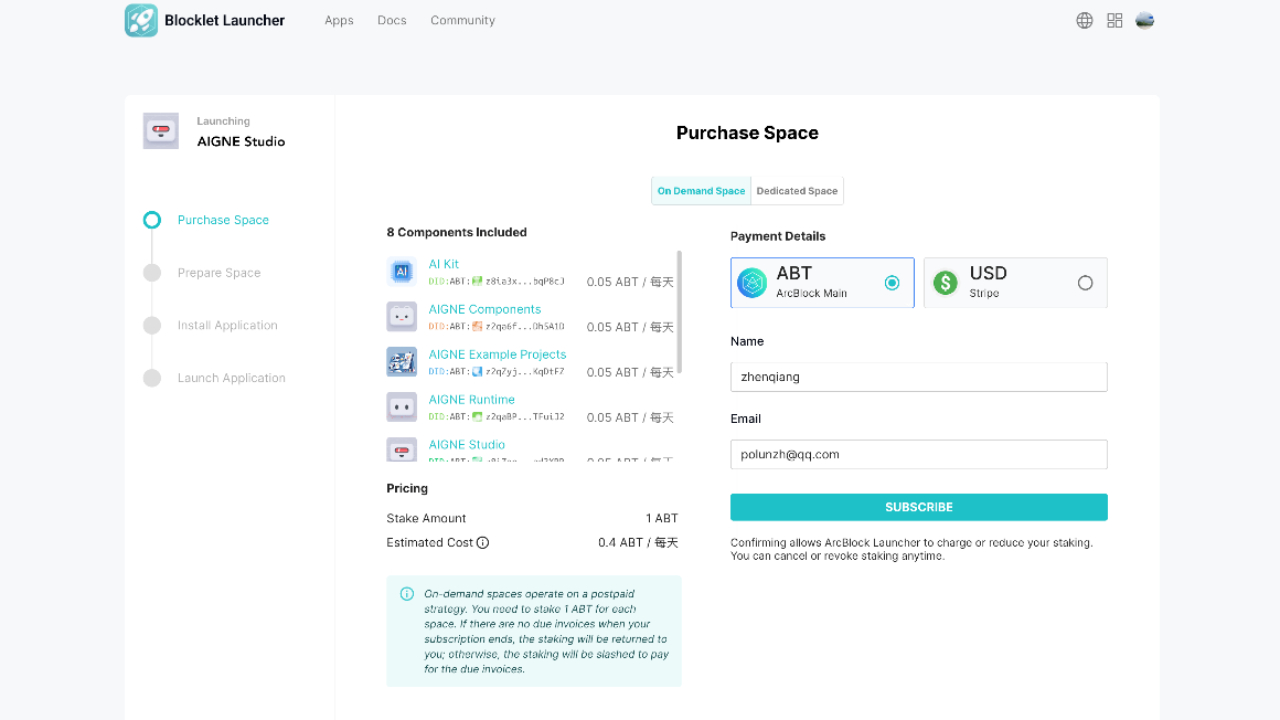Click the apps grid icon near the avatar
The height and width of the screenshot is (720, 1280).
(1114, 20)
